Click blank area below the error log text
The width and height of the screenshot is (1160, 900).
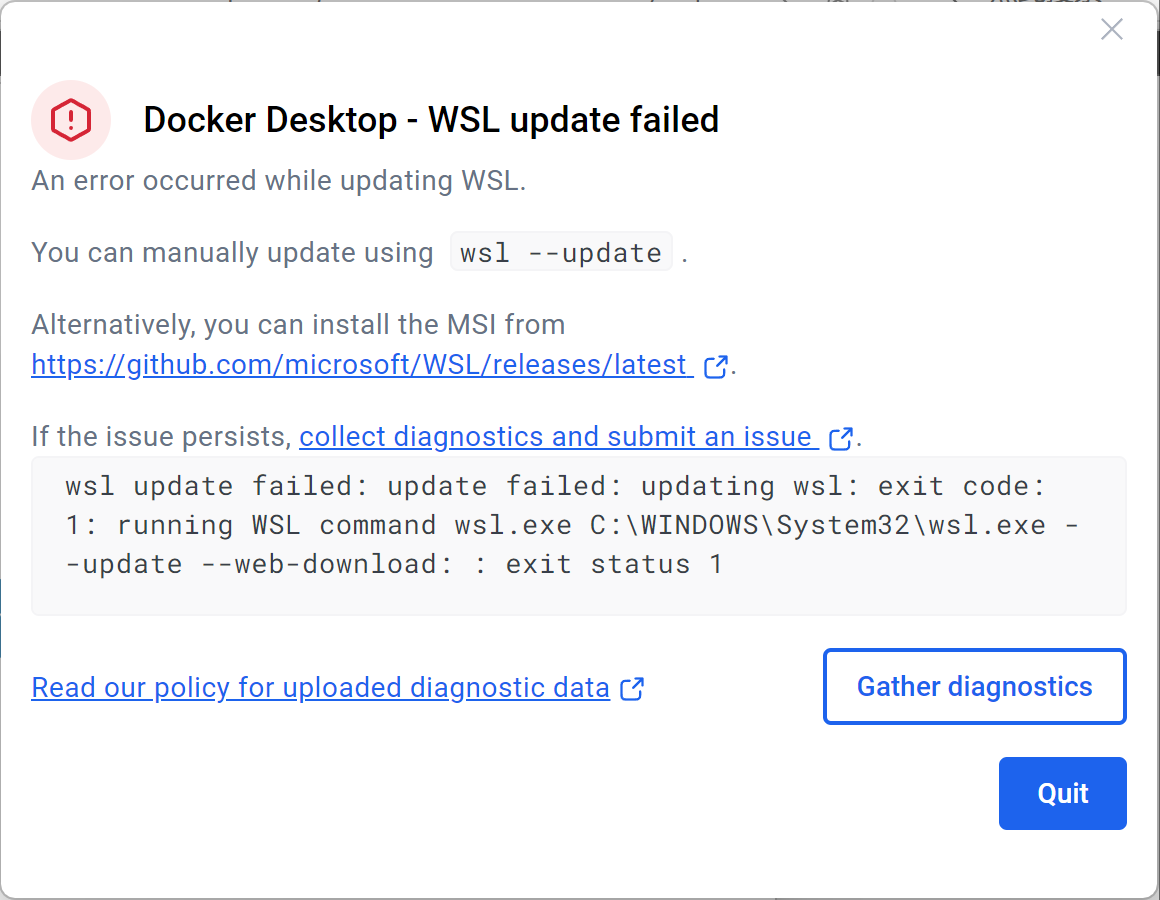click(579, 597)
